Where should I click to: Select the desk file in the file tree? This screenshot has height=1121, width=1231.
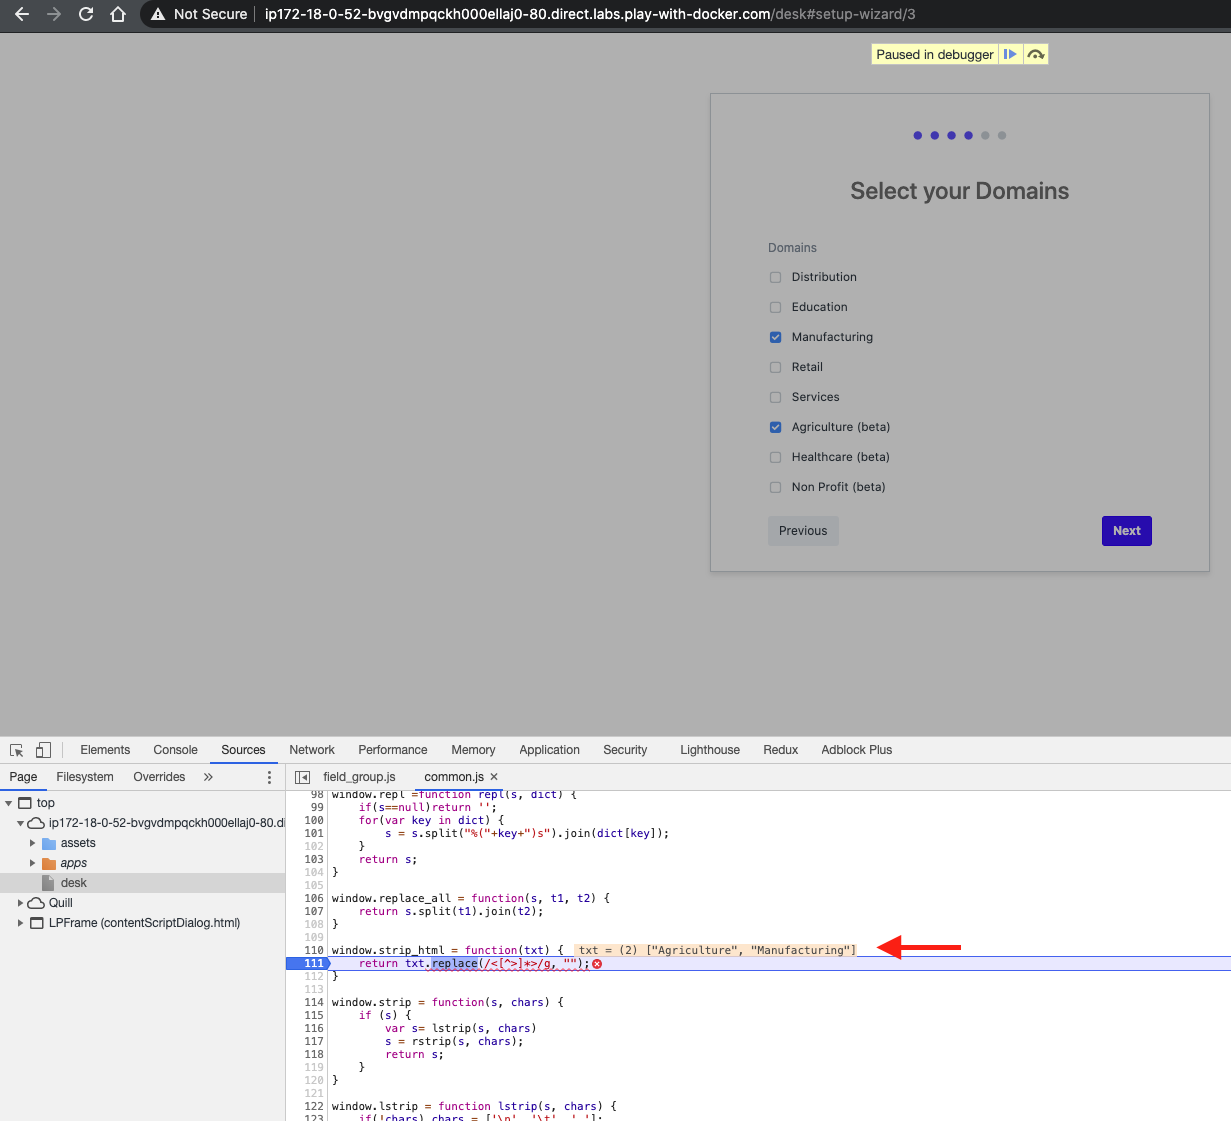click(x=71, y=882)
